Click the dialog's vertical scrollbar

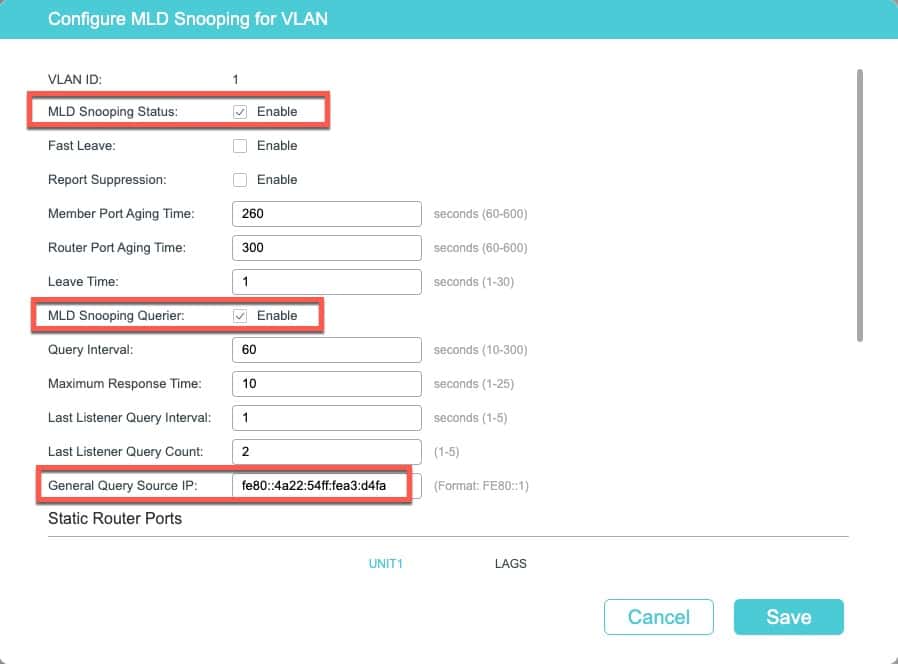pyautogui.click(x=860, y=205)
